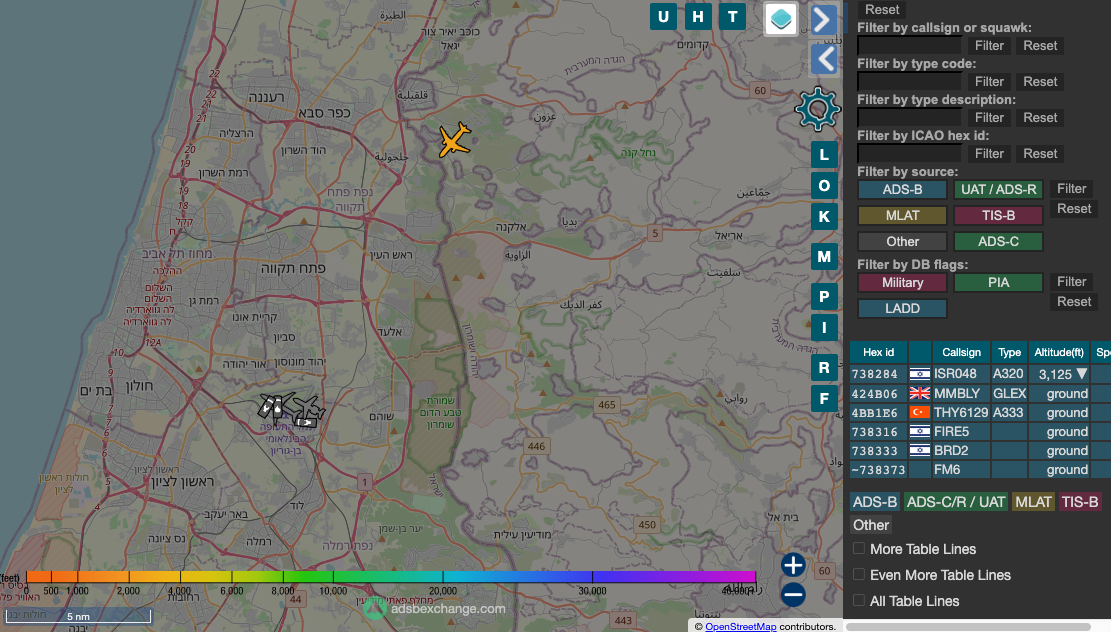
Task: Click the MLAT legend color label
Action: 1033,502
